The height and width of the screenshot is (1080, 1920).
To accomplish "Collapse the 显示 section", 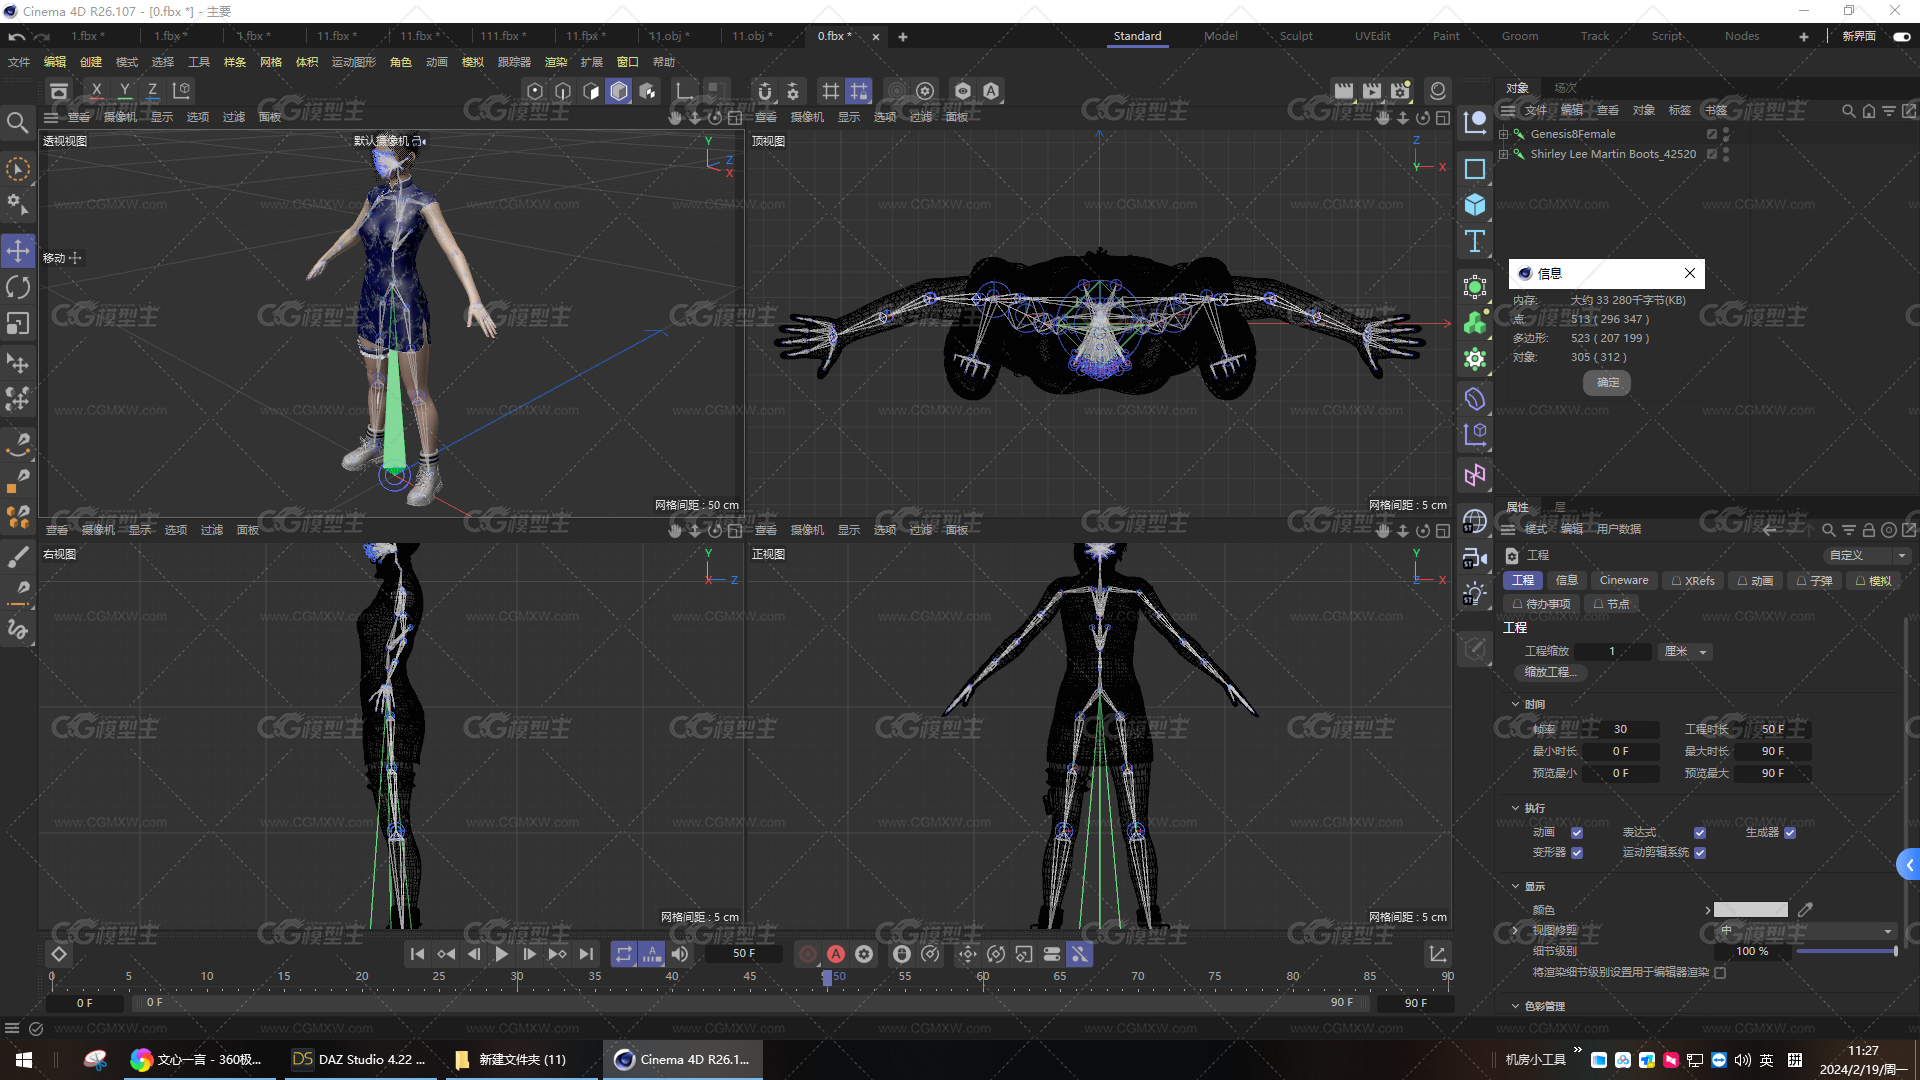I will [x=1515, y=886].
